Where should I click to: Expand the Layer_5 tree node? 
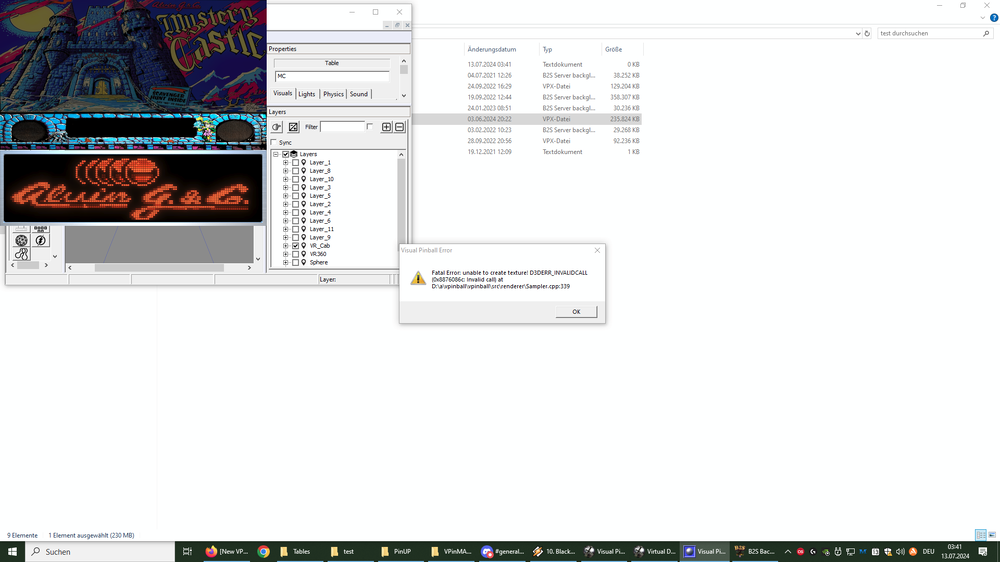pyautogui.click(x=286, y=196)
